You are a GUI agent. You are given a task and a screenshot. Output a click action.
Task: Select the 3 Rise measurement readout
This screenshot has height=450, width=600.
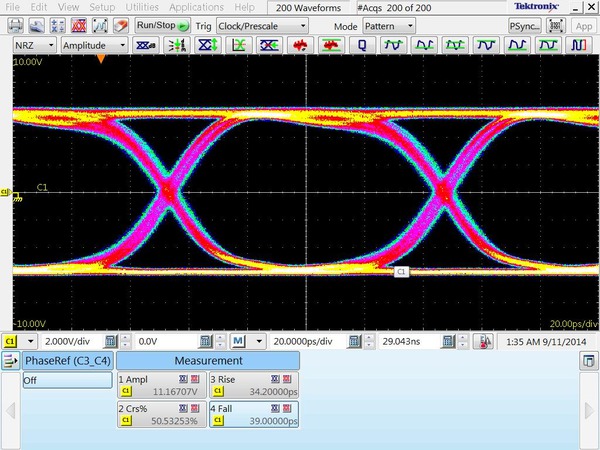click(x=254, y=385)
